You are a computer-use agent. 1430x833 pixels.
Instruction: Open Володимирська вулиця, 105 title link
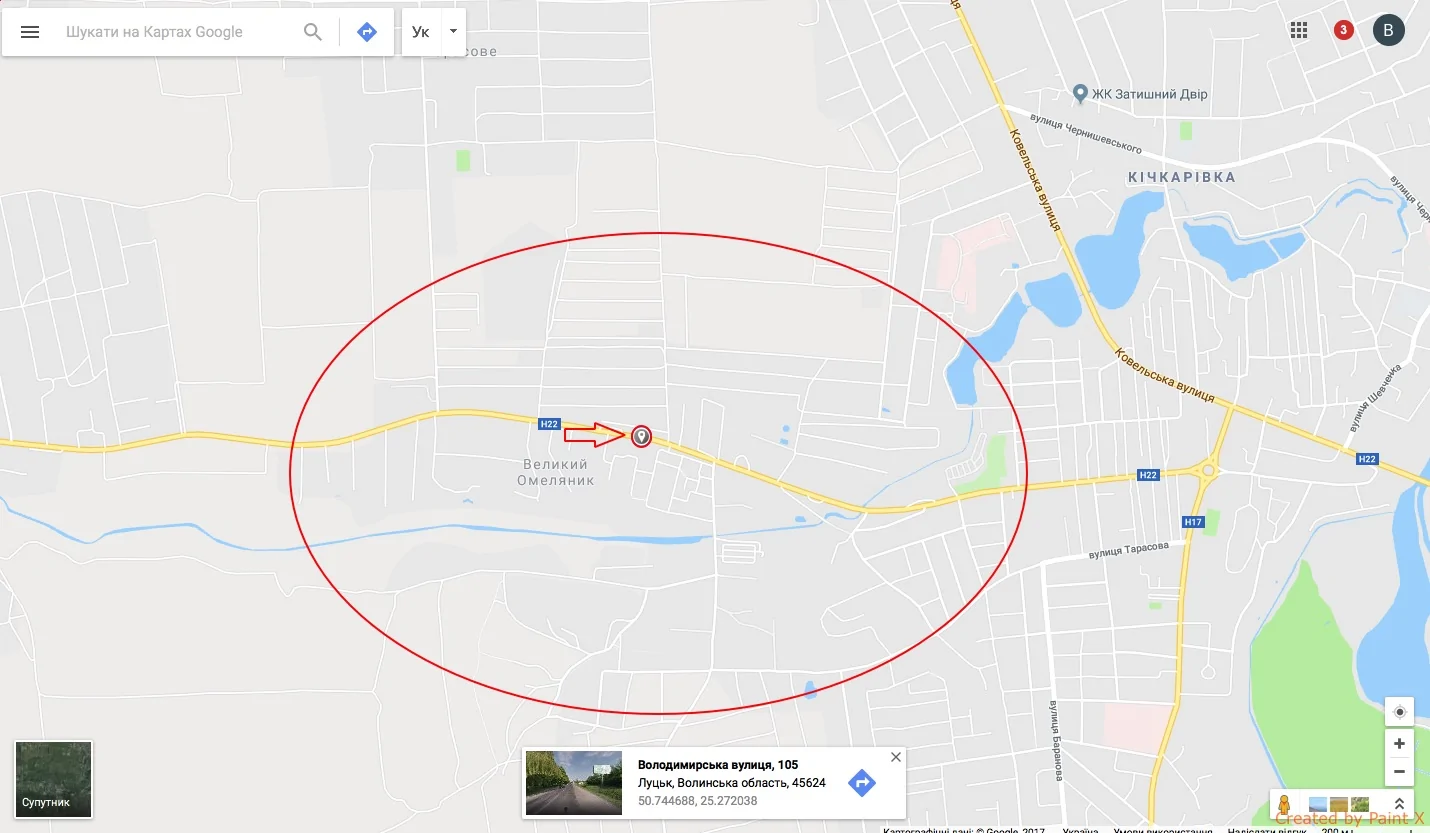tap(718, 765)
